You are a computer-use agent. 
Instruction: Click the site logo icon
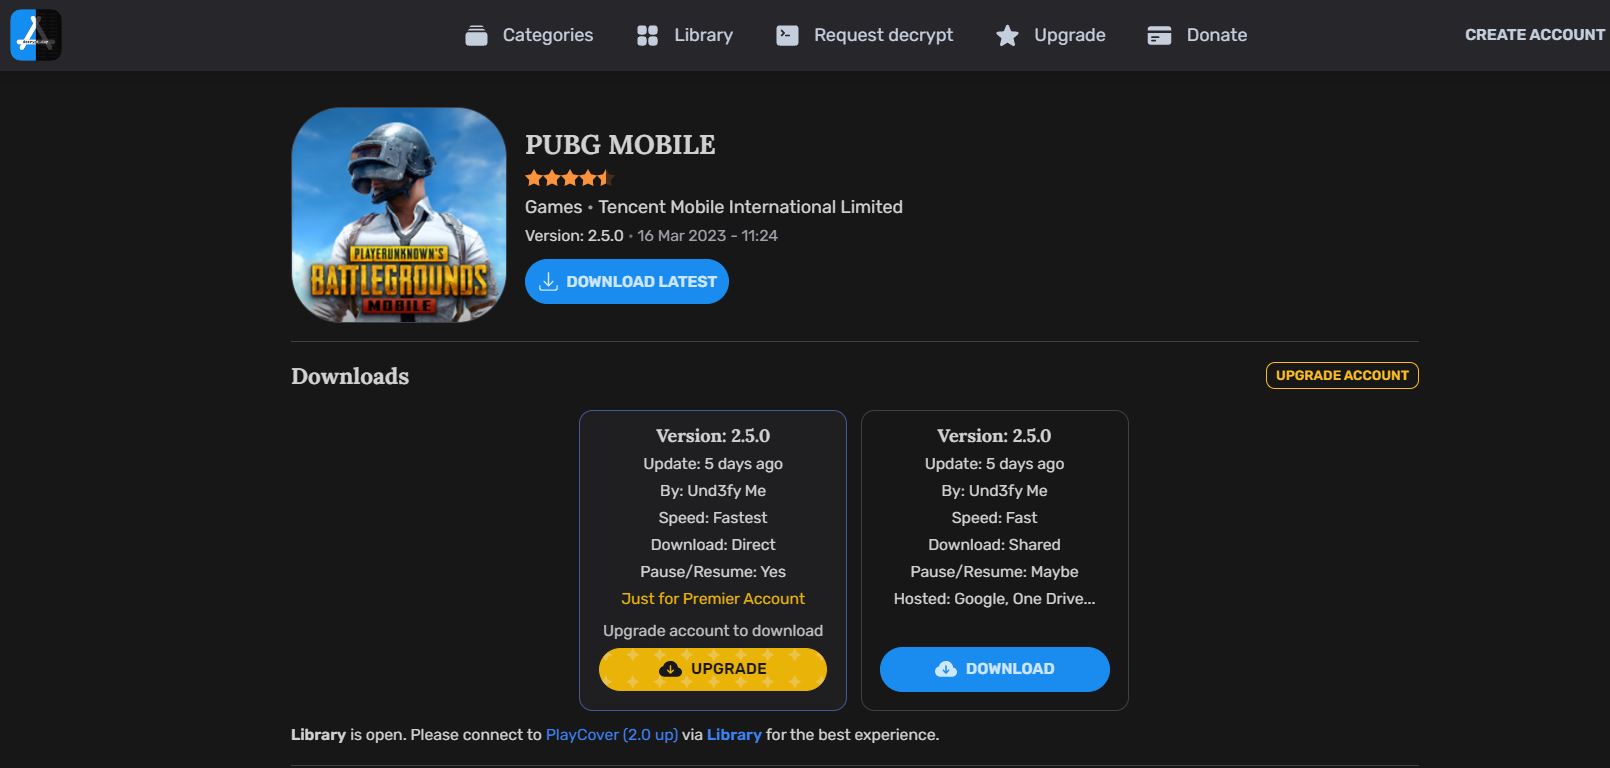tap(36, 35)
